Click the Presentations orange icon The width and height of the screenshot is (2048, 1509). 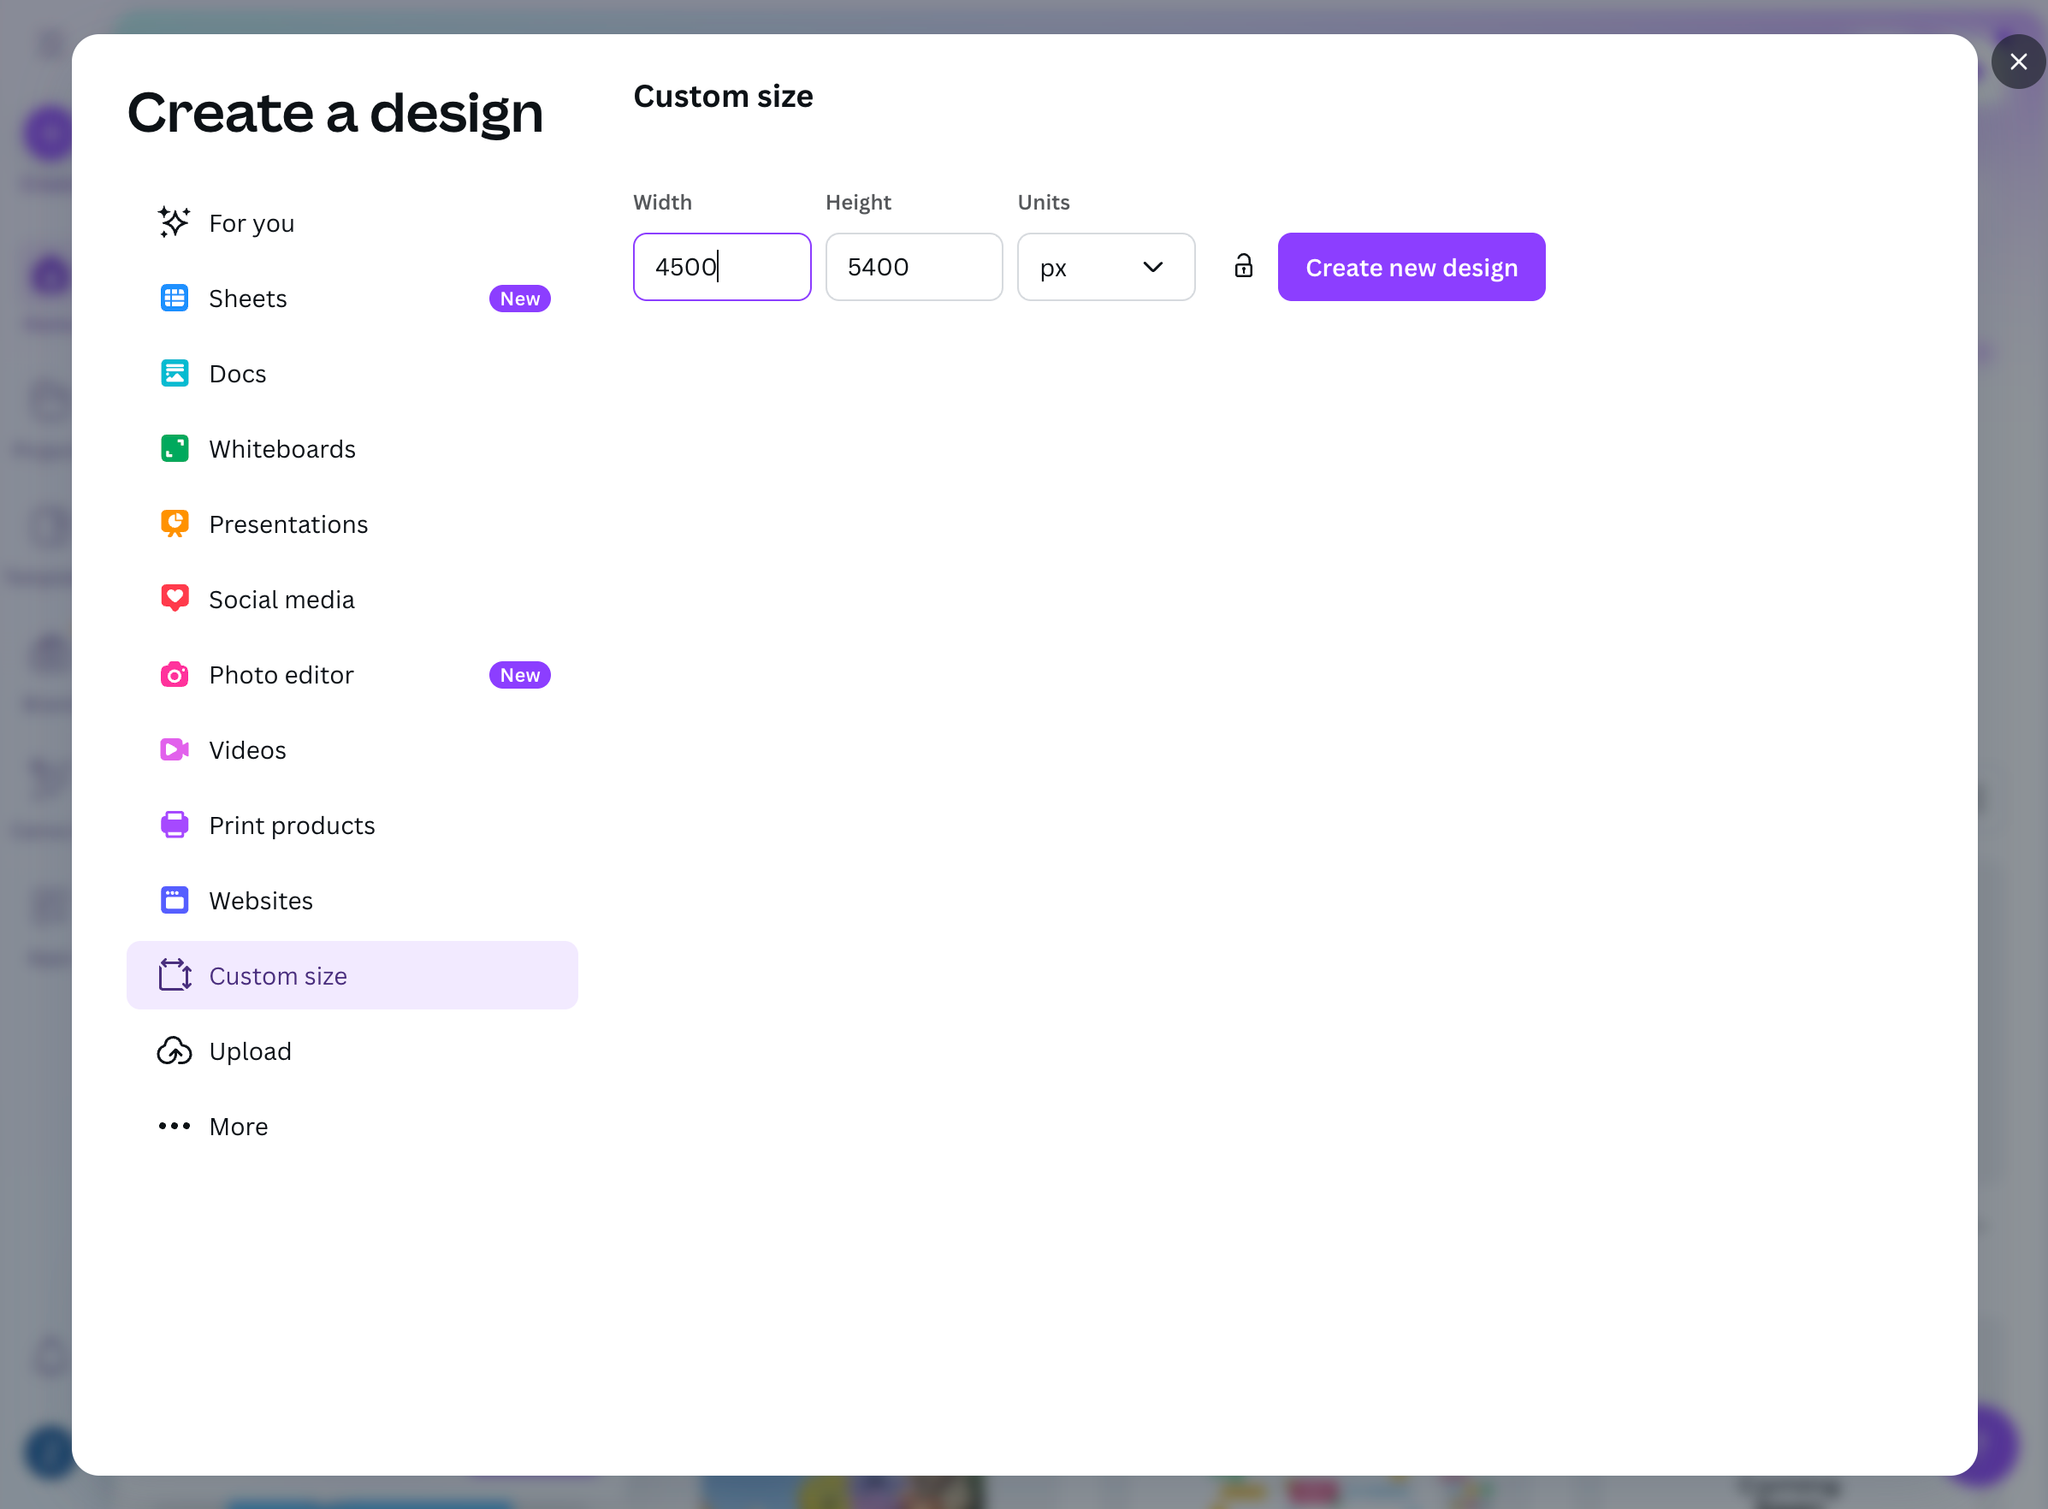(x=174, y=523)
